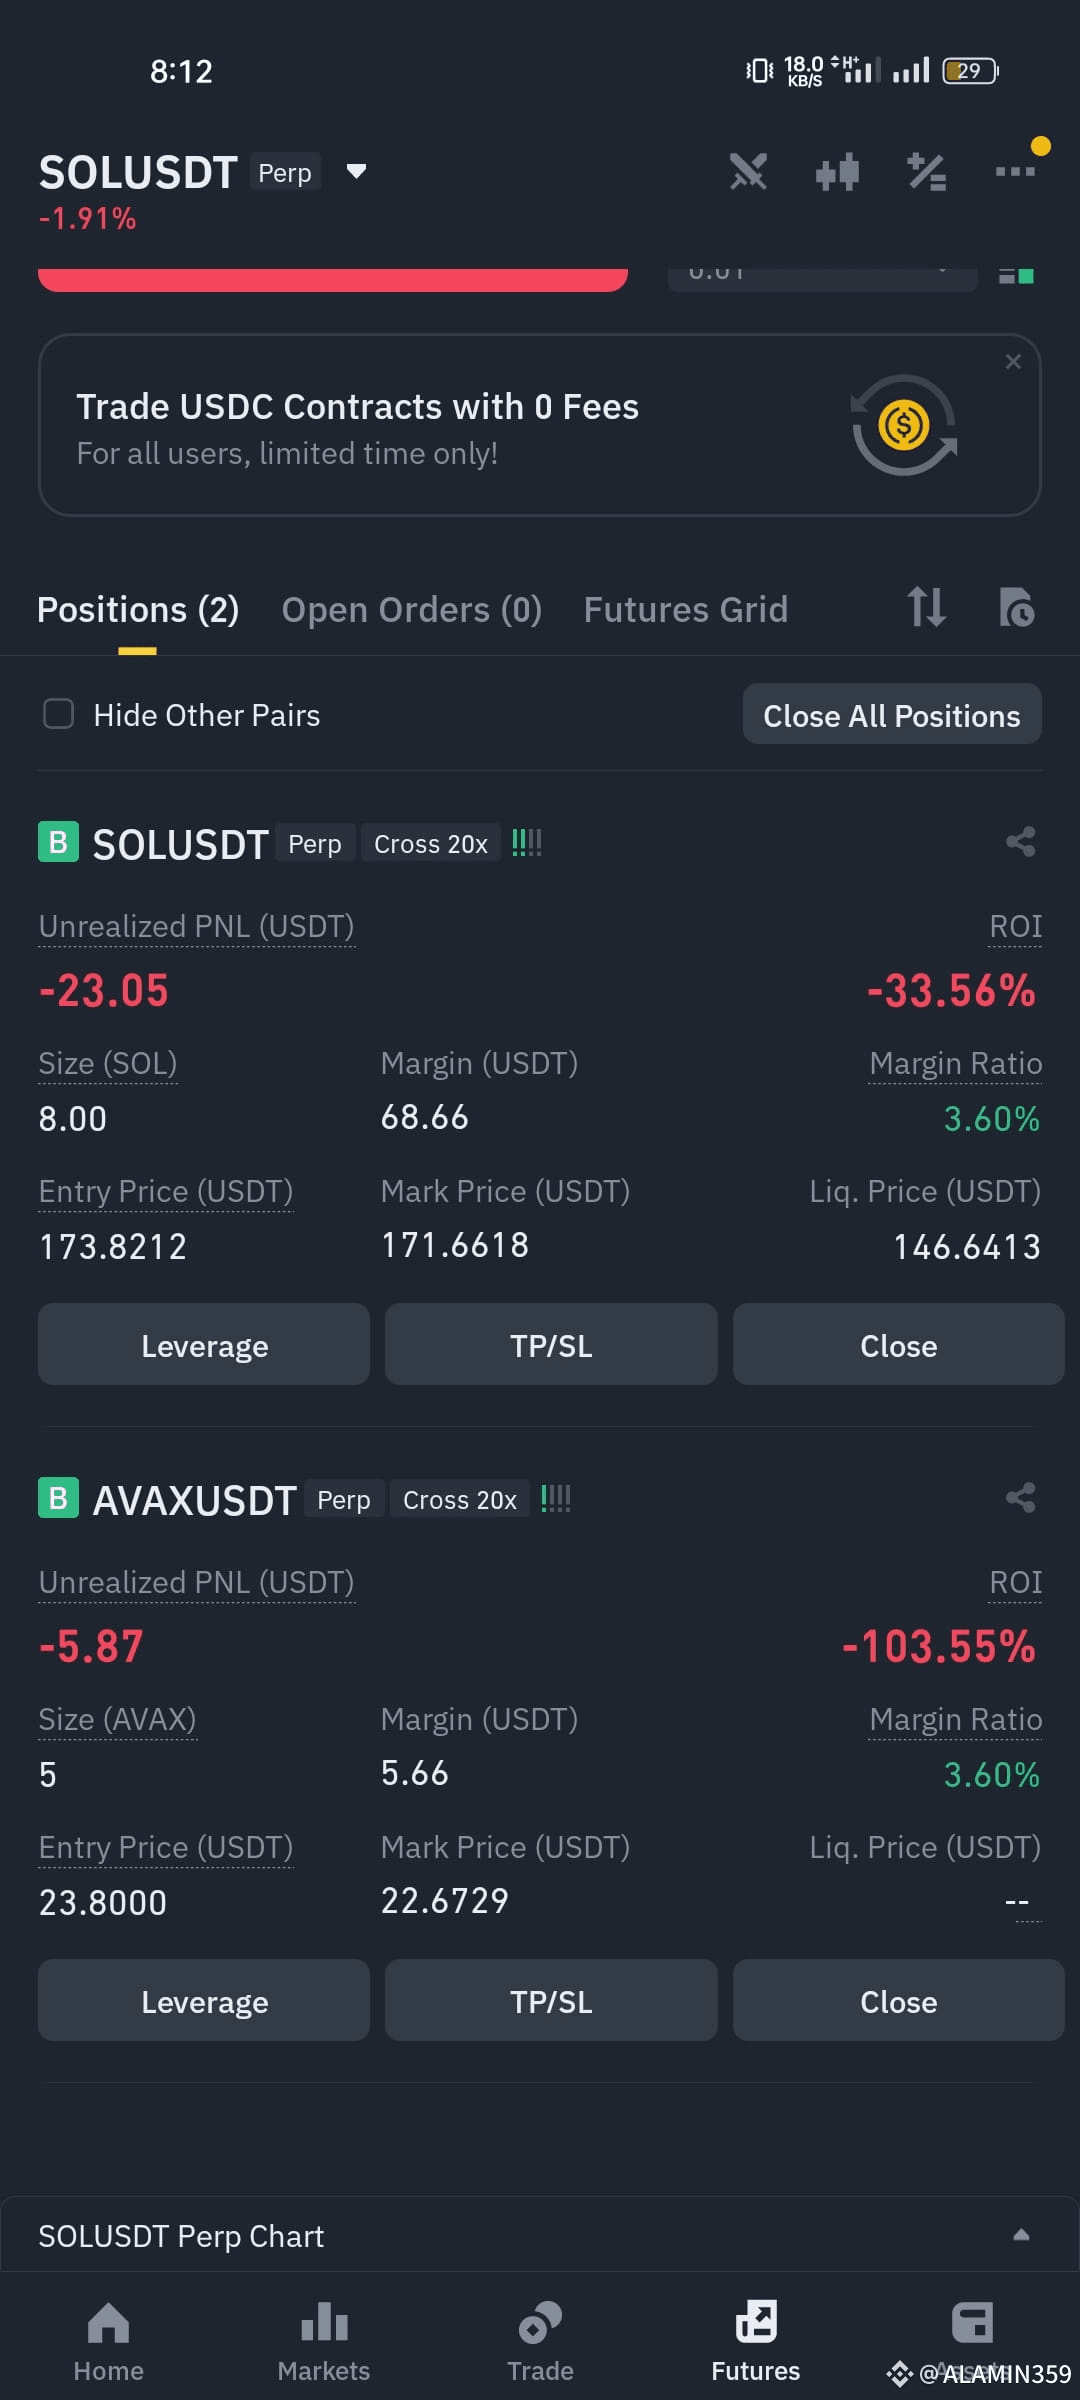1080x2400 pixels.
Task: Share the AVAXUSDT position
Action: click(x=1020, y=1498)
